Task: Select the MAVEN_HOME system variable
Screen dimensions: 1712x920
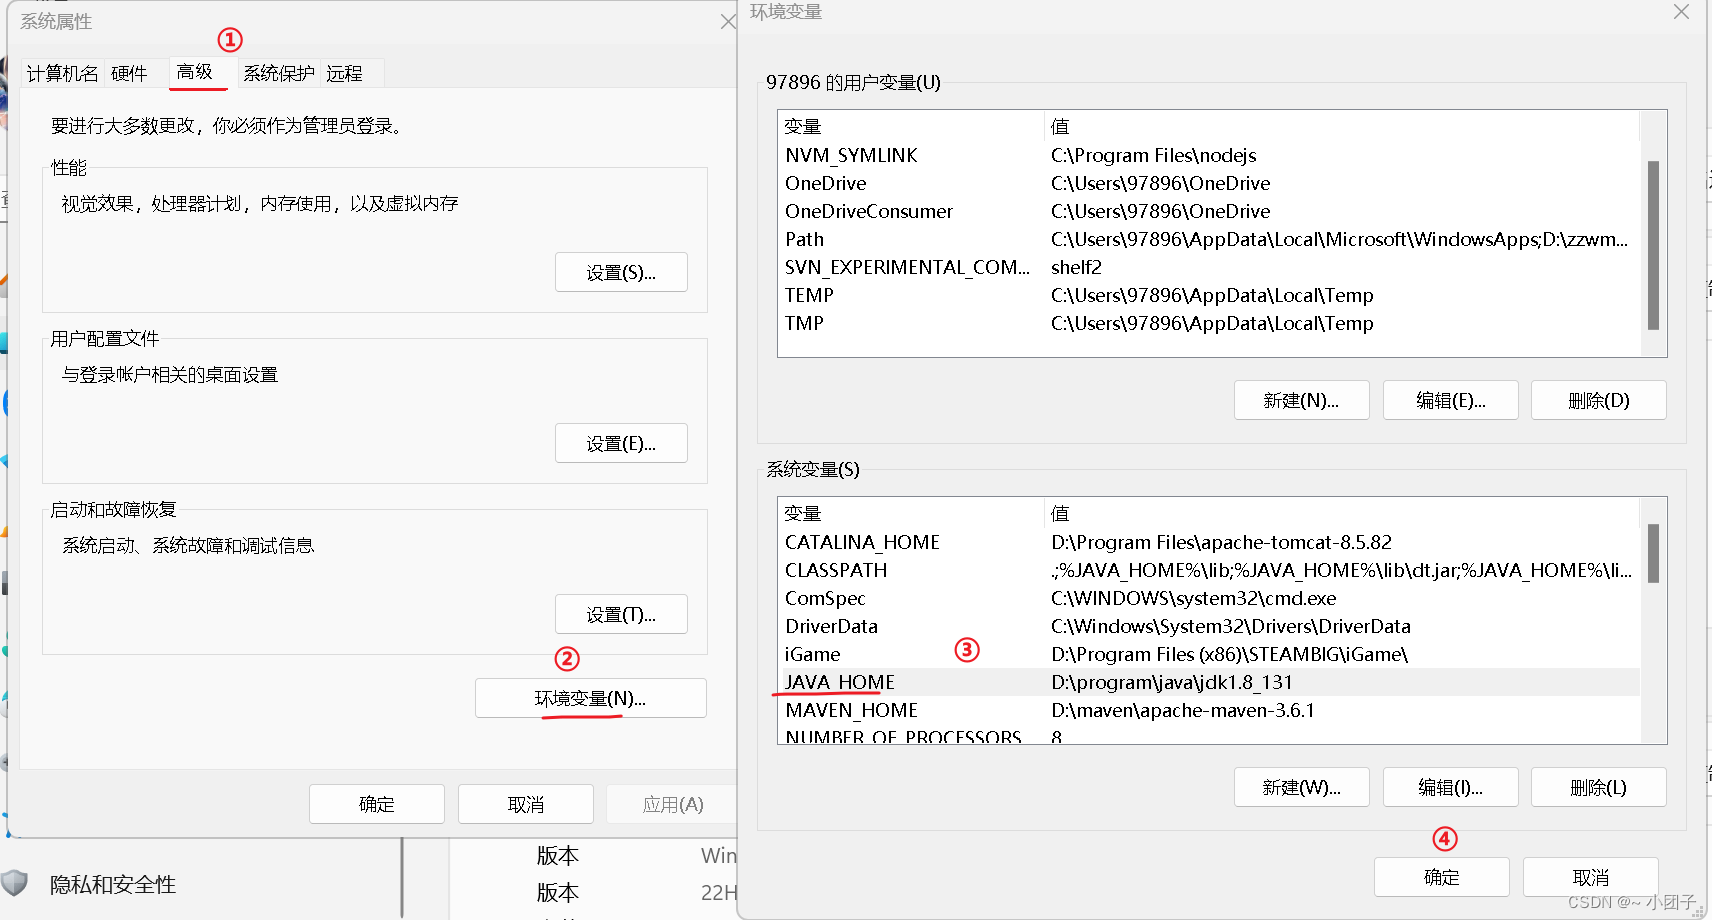Action: pos(1209,710)
